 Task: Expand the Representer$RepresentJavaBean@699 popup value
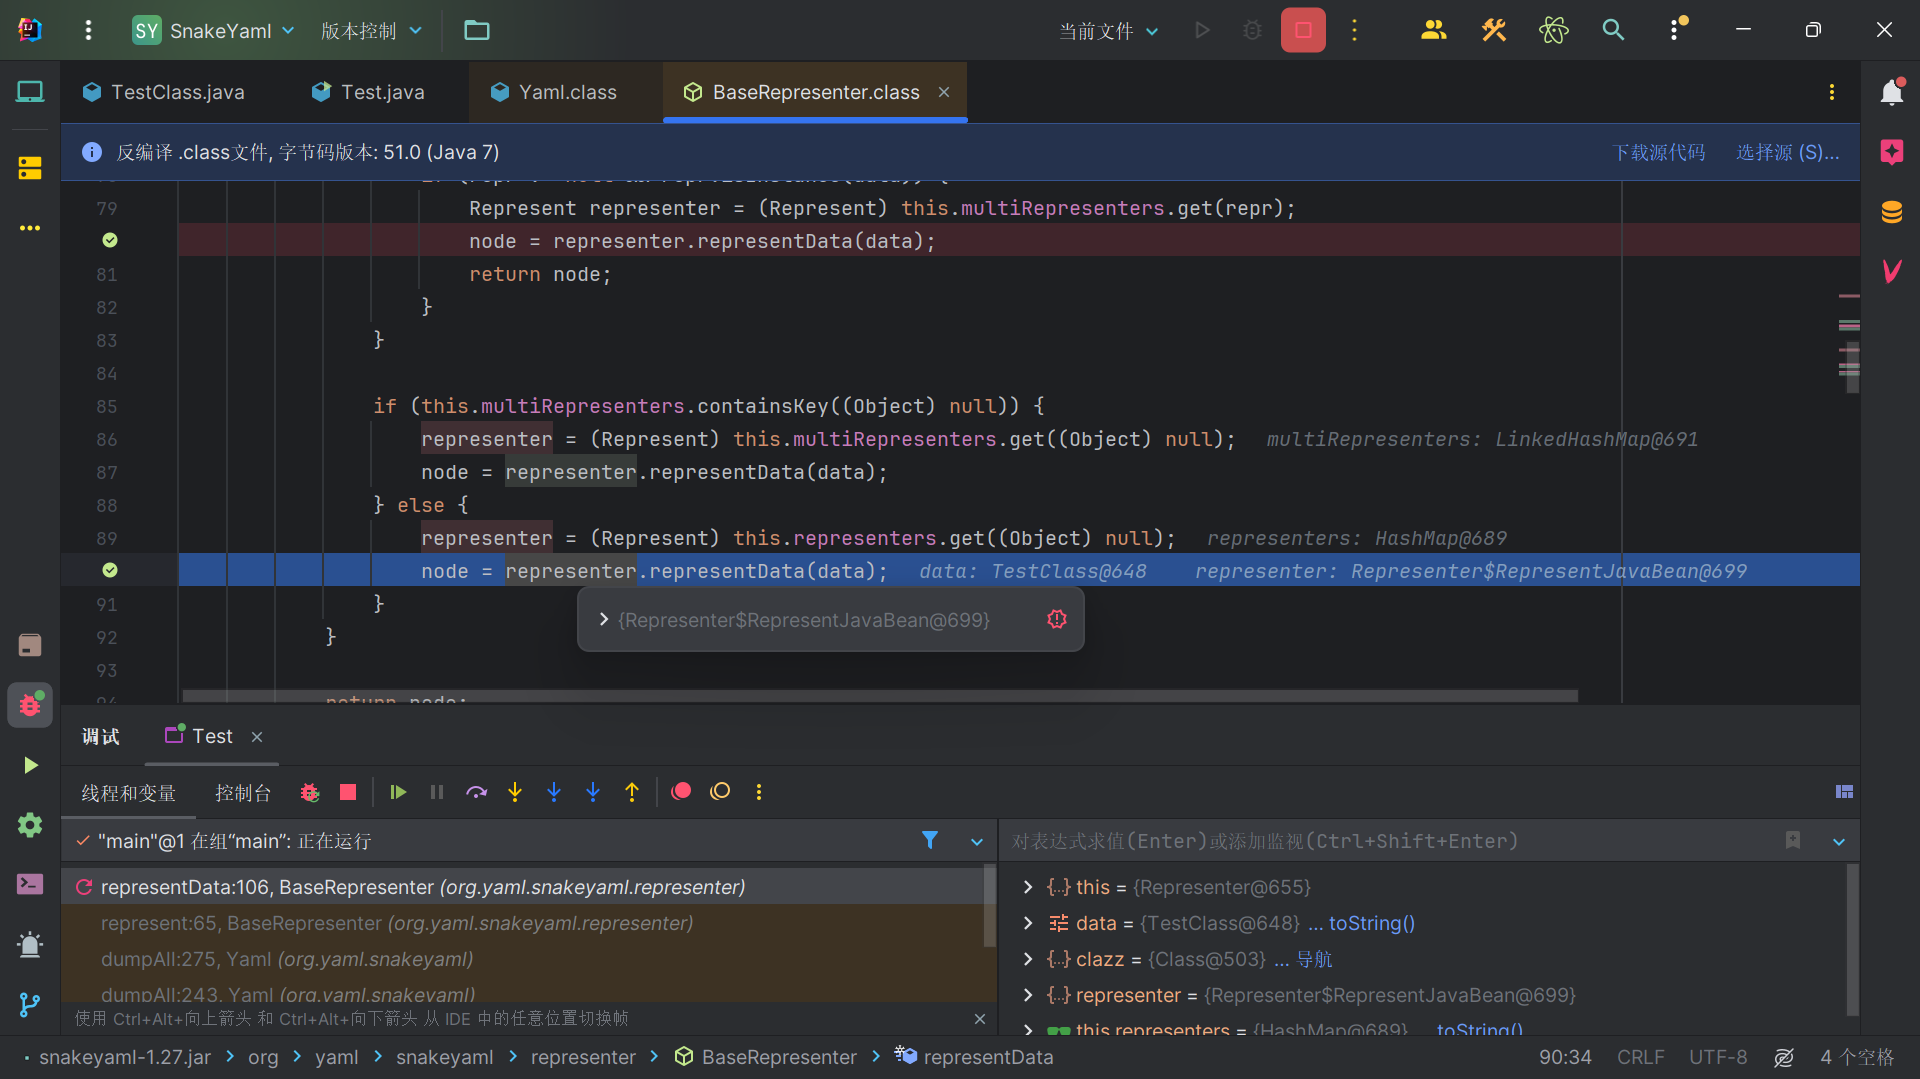tap(604, 620)
